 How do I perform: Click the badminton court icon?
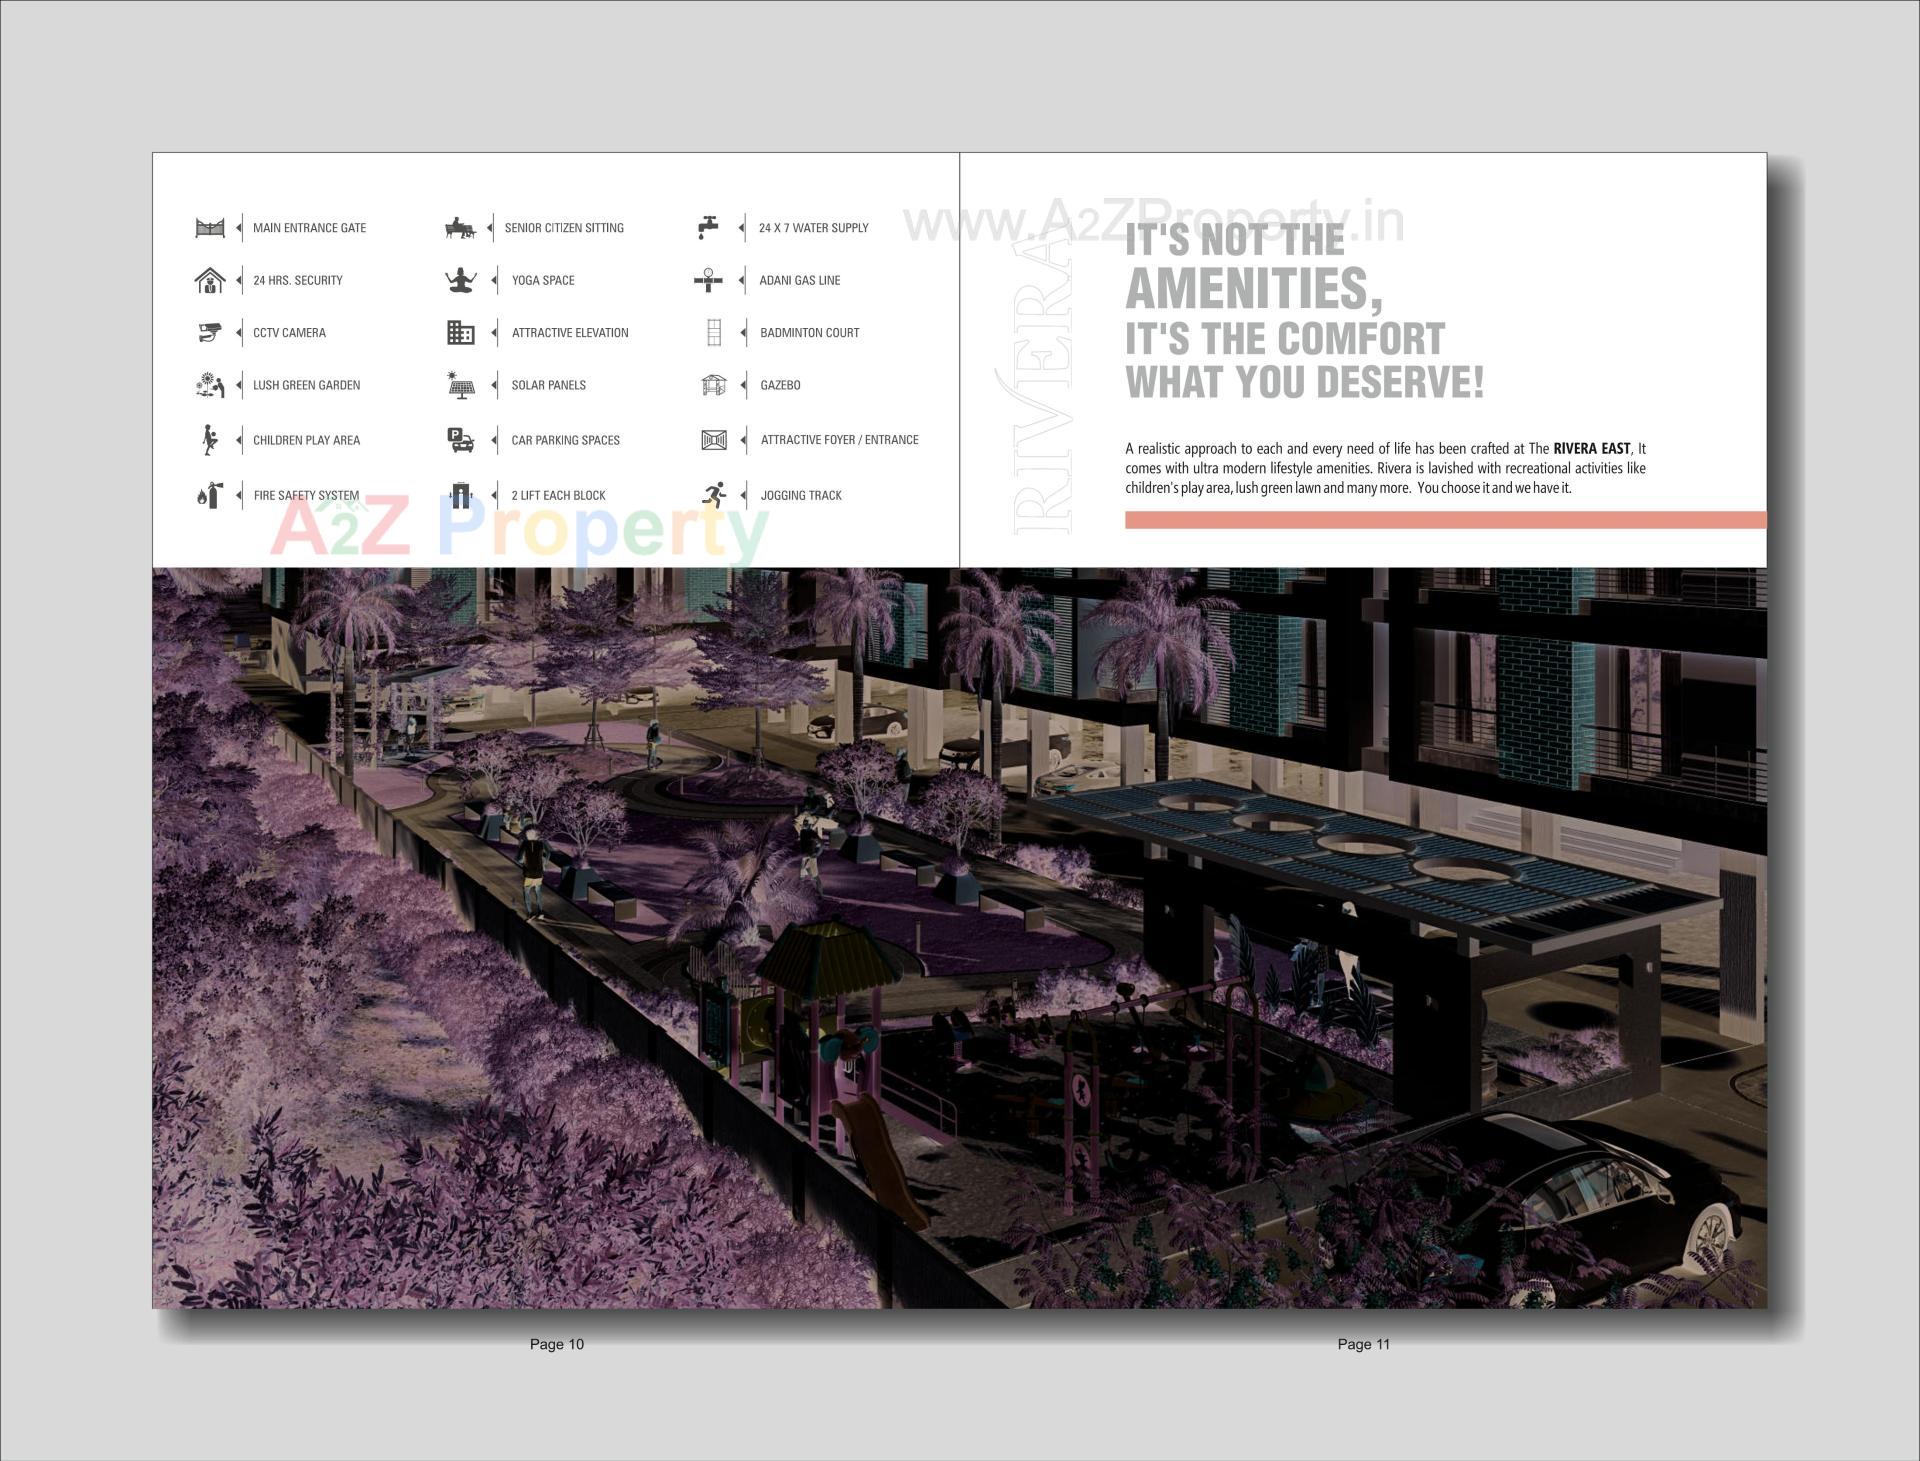[x=713, y=332]
